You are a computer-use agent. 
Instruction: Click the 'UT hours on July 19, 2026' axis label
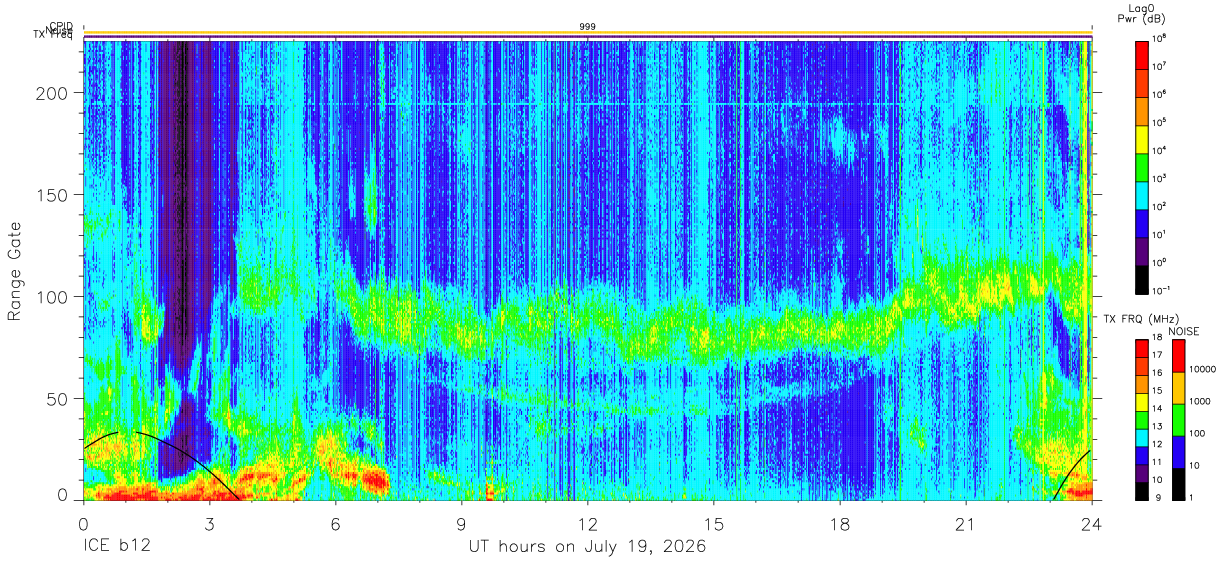[x=588, y=547]
